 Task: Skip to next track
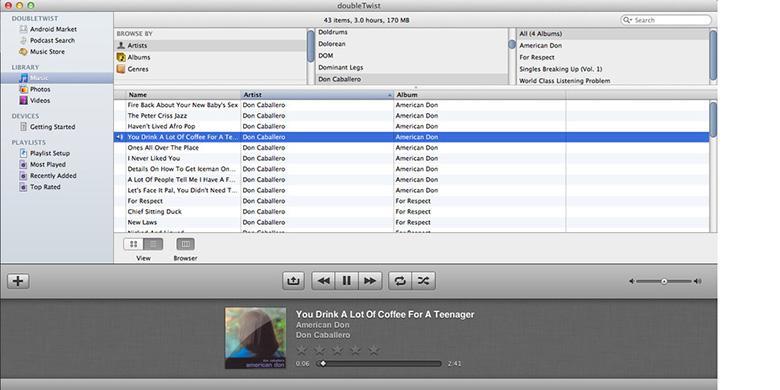370,281
